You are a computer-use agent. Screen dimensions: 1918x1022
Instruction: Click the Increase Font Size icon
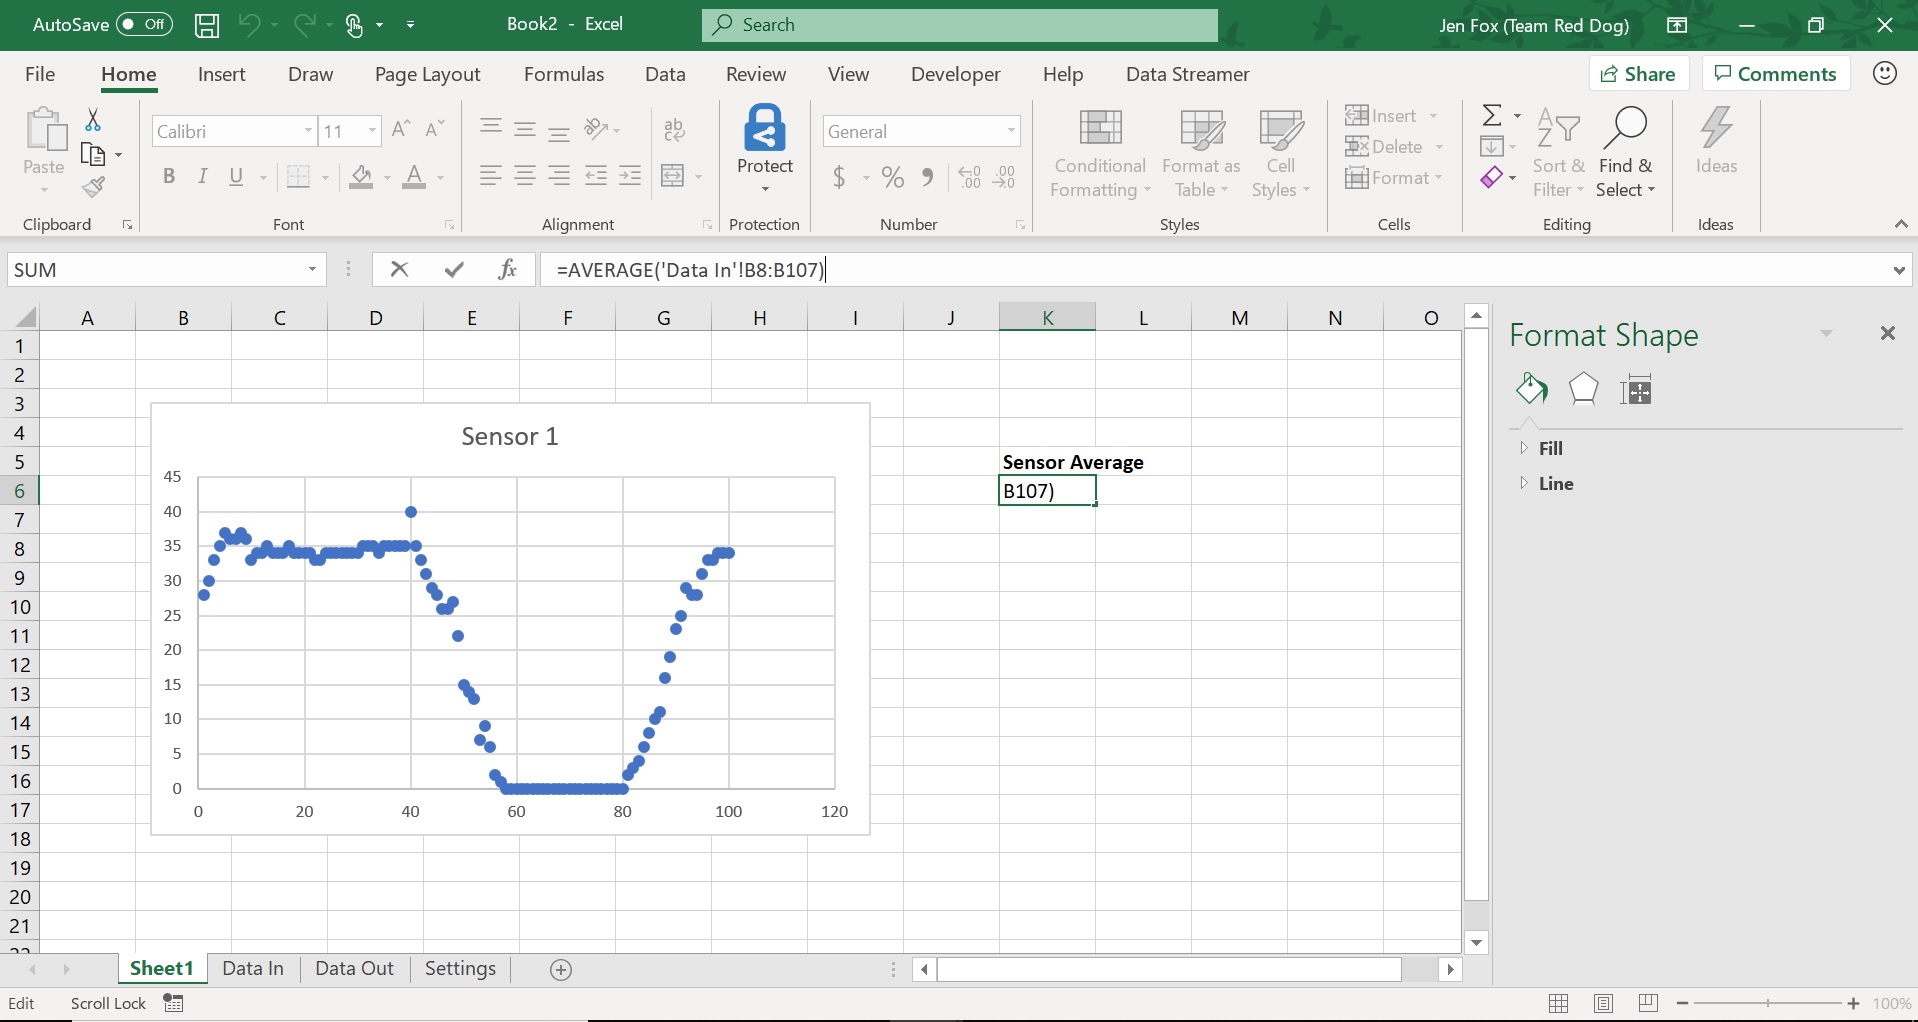tap(401, 130)
